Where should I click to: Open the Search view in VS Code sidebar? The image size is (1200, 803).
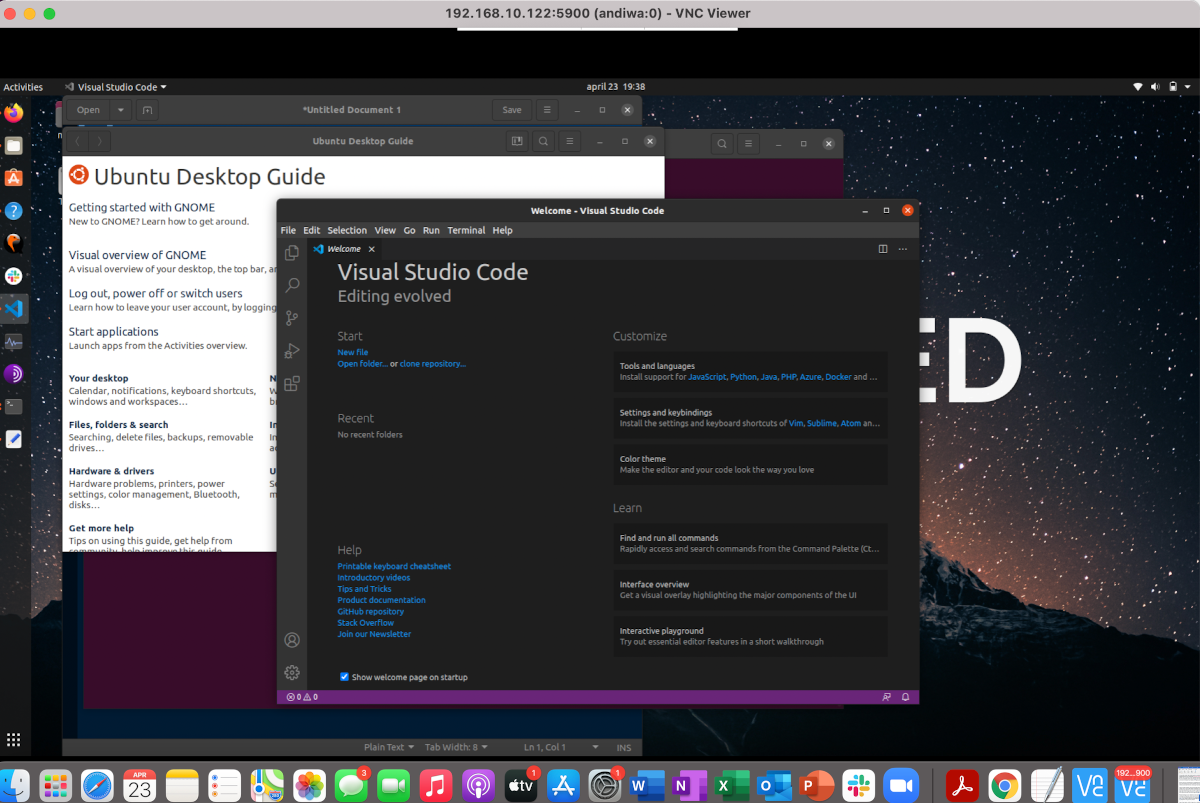291,285
